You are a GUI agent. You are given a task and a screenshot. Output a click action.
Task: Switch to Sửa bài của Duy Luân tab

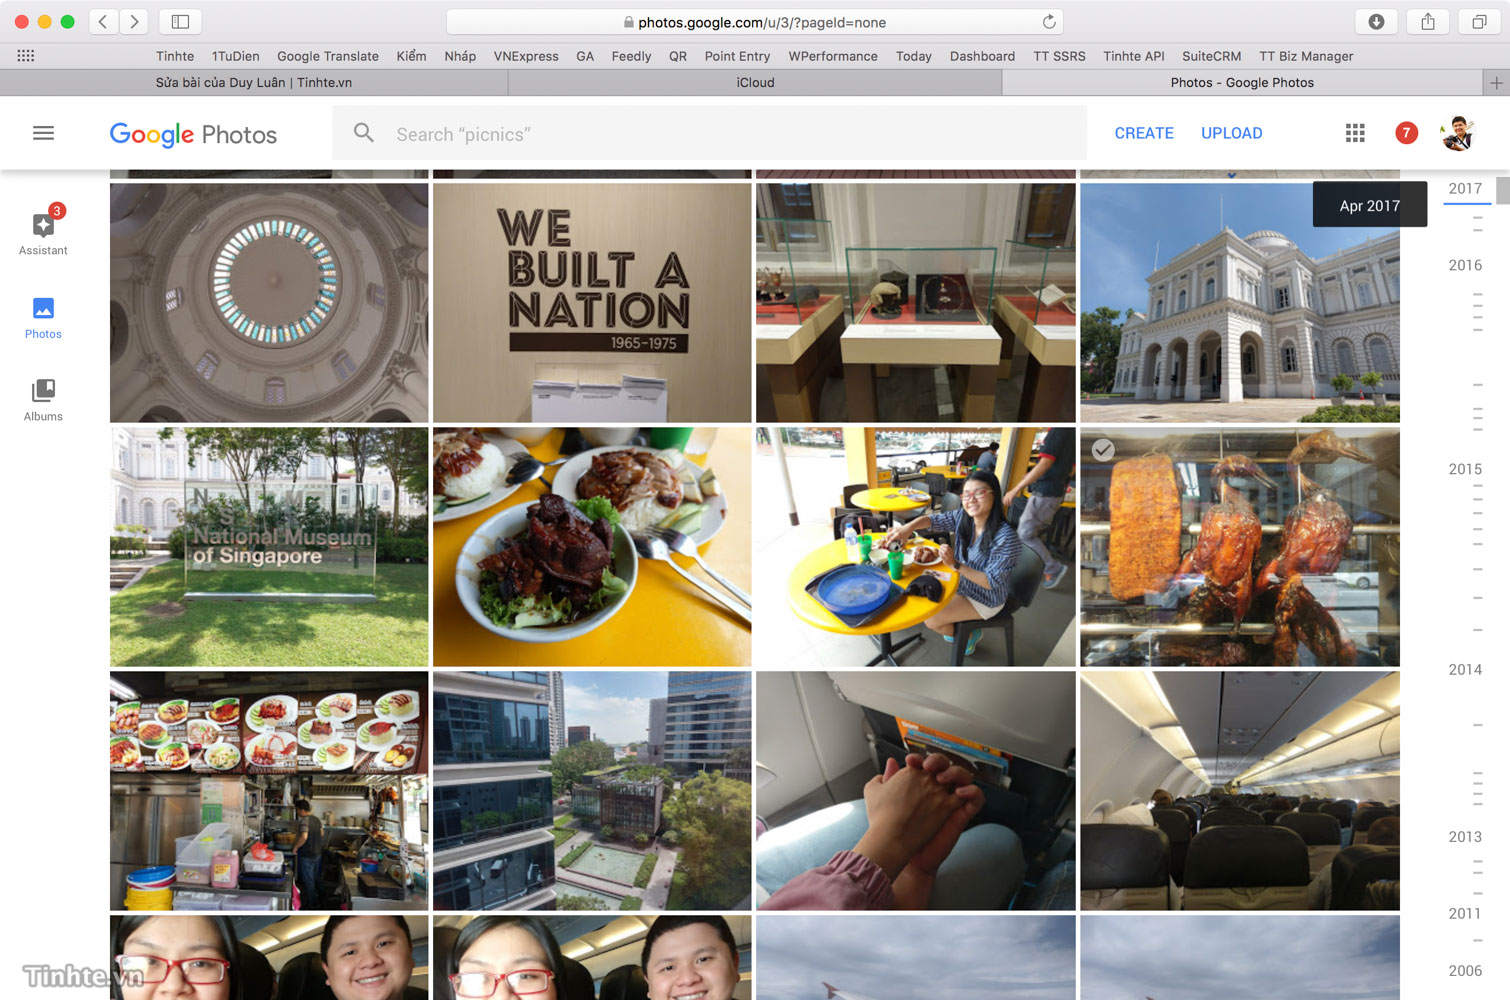coord(254,83)
